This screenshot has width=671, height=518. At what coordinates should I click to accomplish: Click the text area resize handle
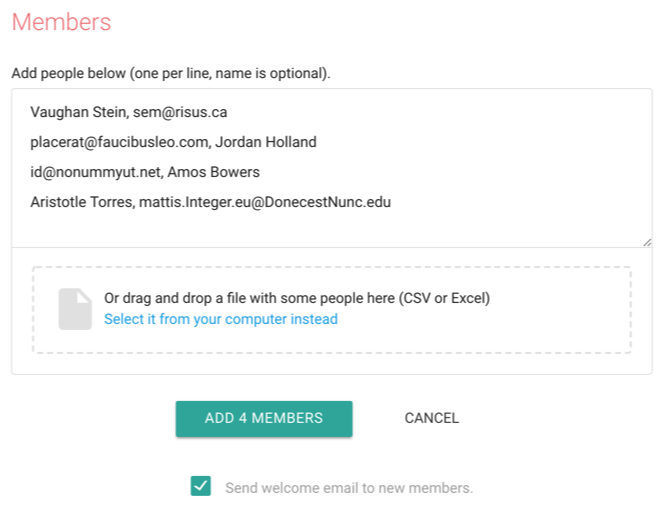point(646,241)
